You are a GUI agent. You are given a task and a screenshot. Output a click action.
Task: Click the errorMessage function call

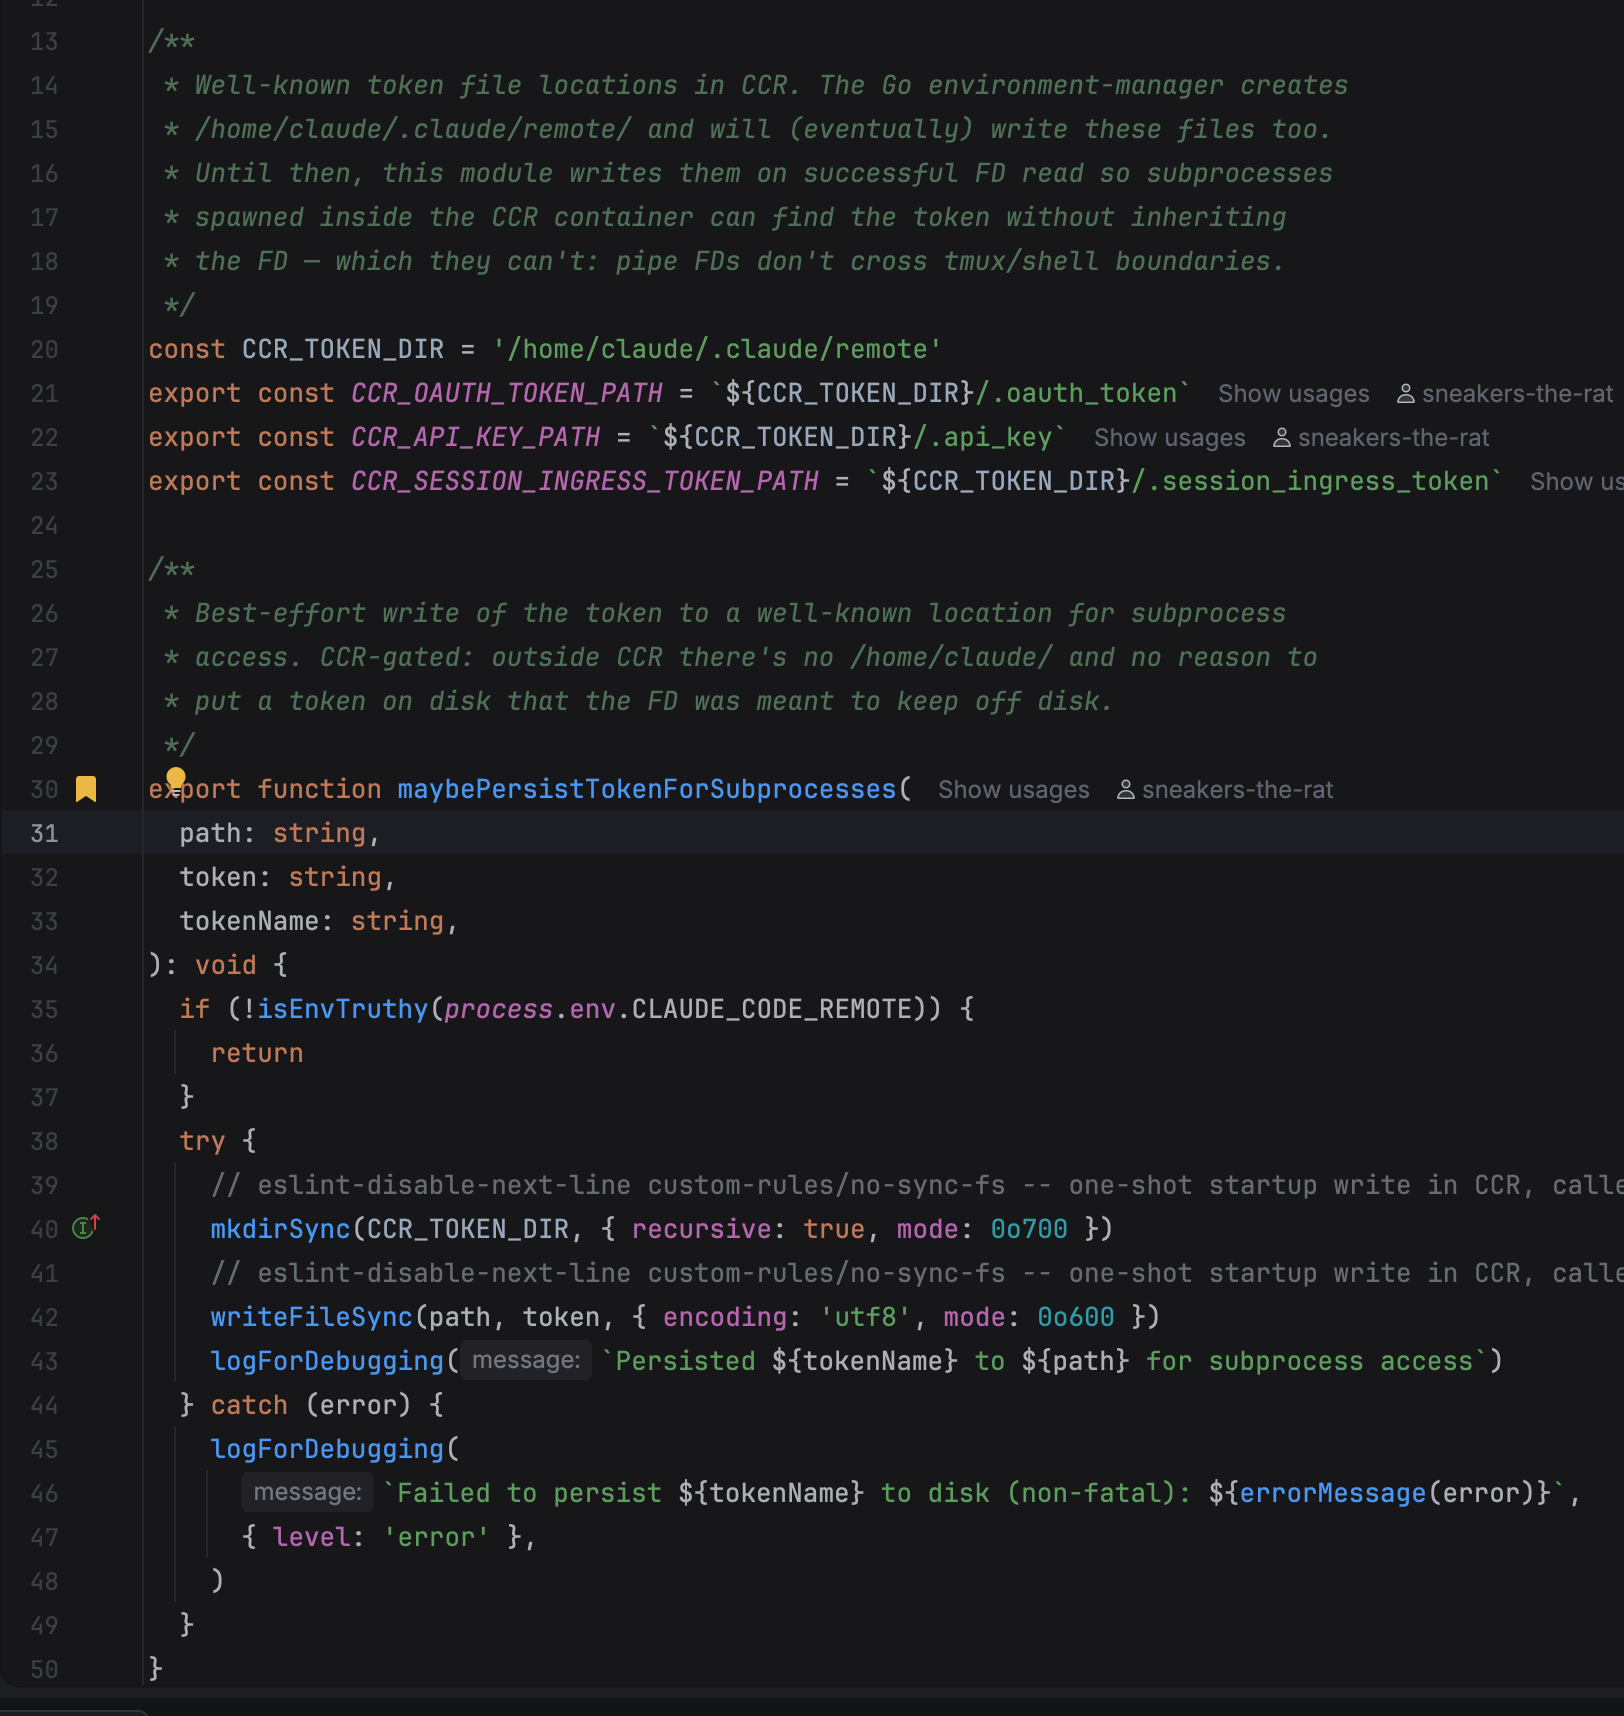tap(1333, 1493)
